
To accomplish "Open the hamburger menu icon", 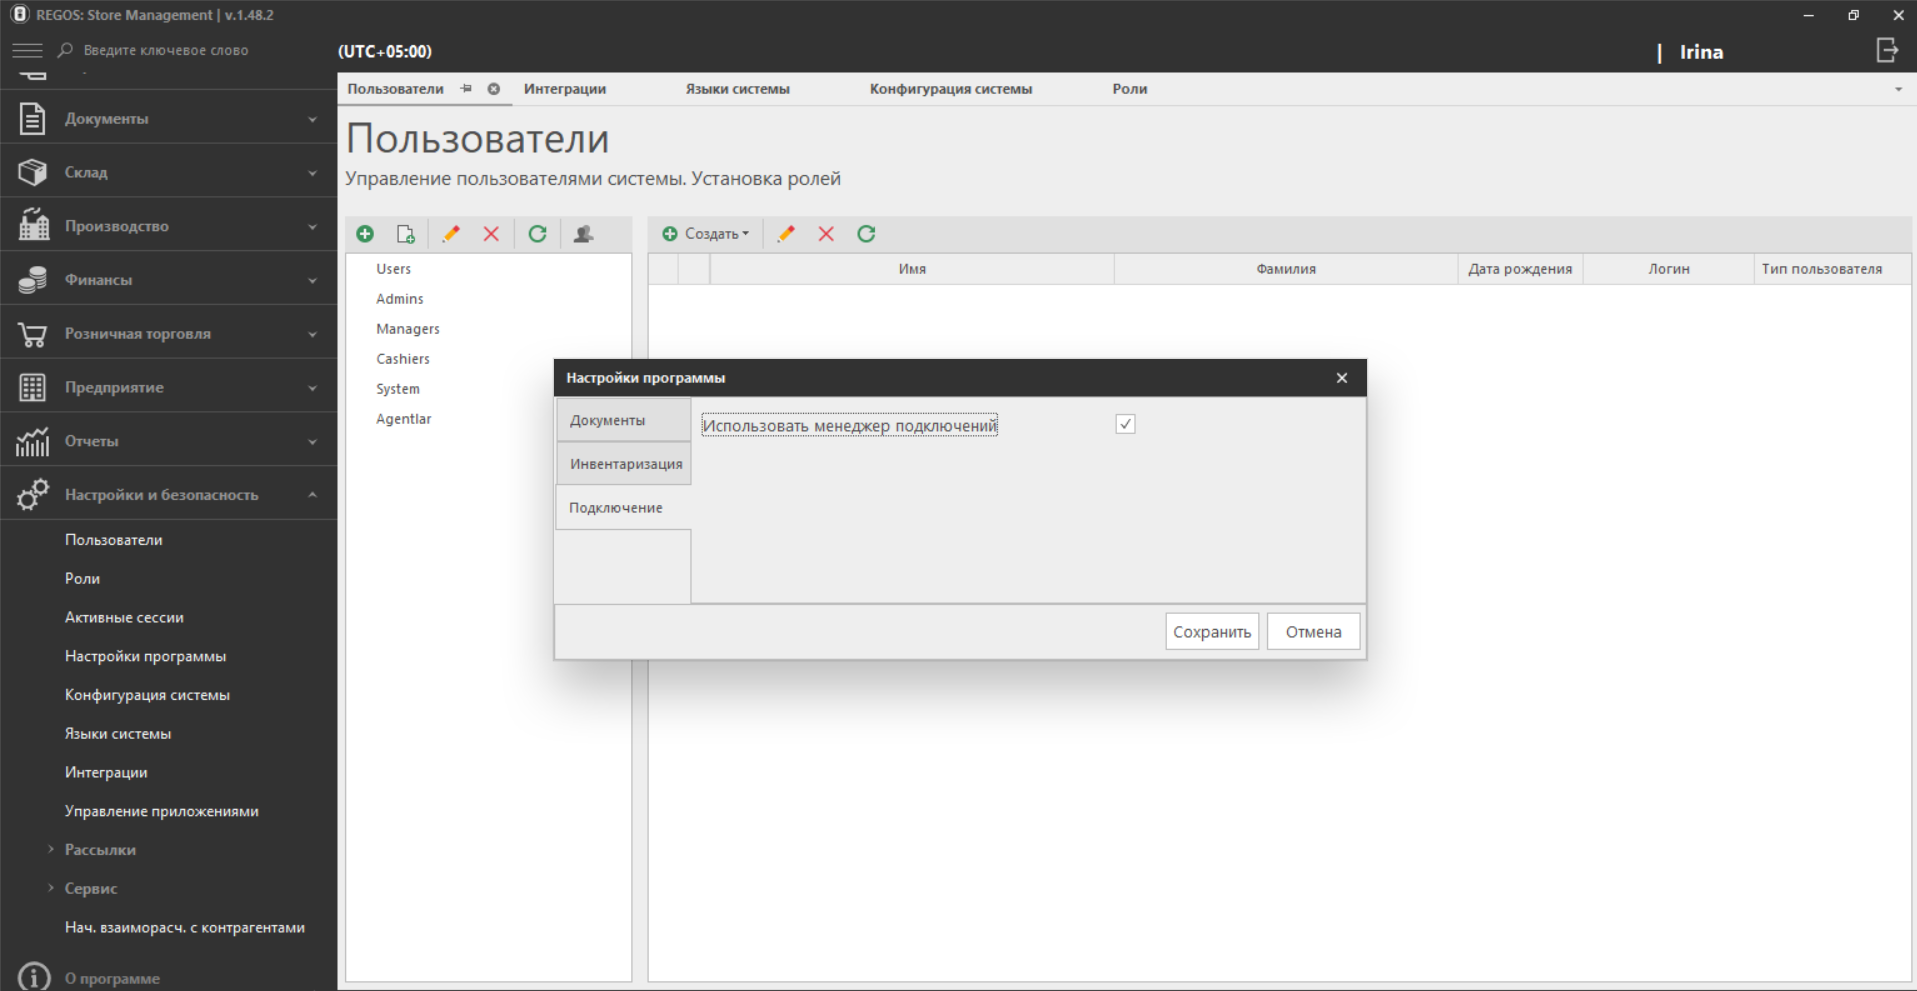I will click(27, 50).
